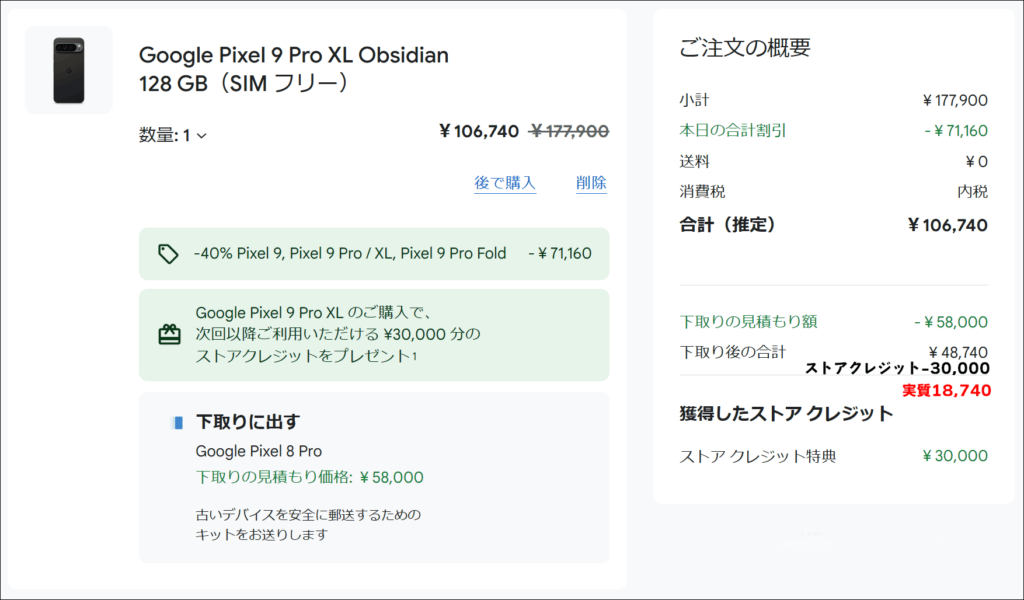Viewport: 1024px width, 600px height.
Task: Click the 合計（推定）total amount ¥106,740
Action: coord(948,225)
